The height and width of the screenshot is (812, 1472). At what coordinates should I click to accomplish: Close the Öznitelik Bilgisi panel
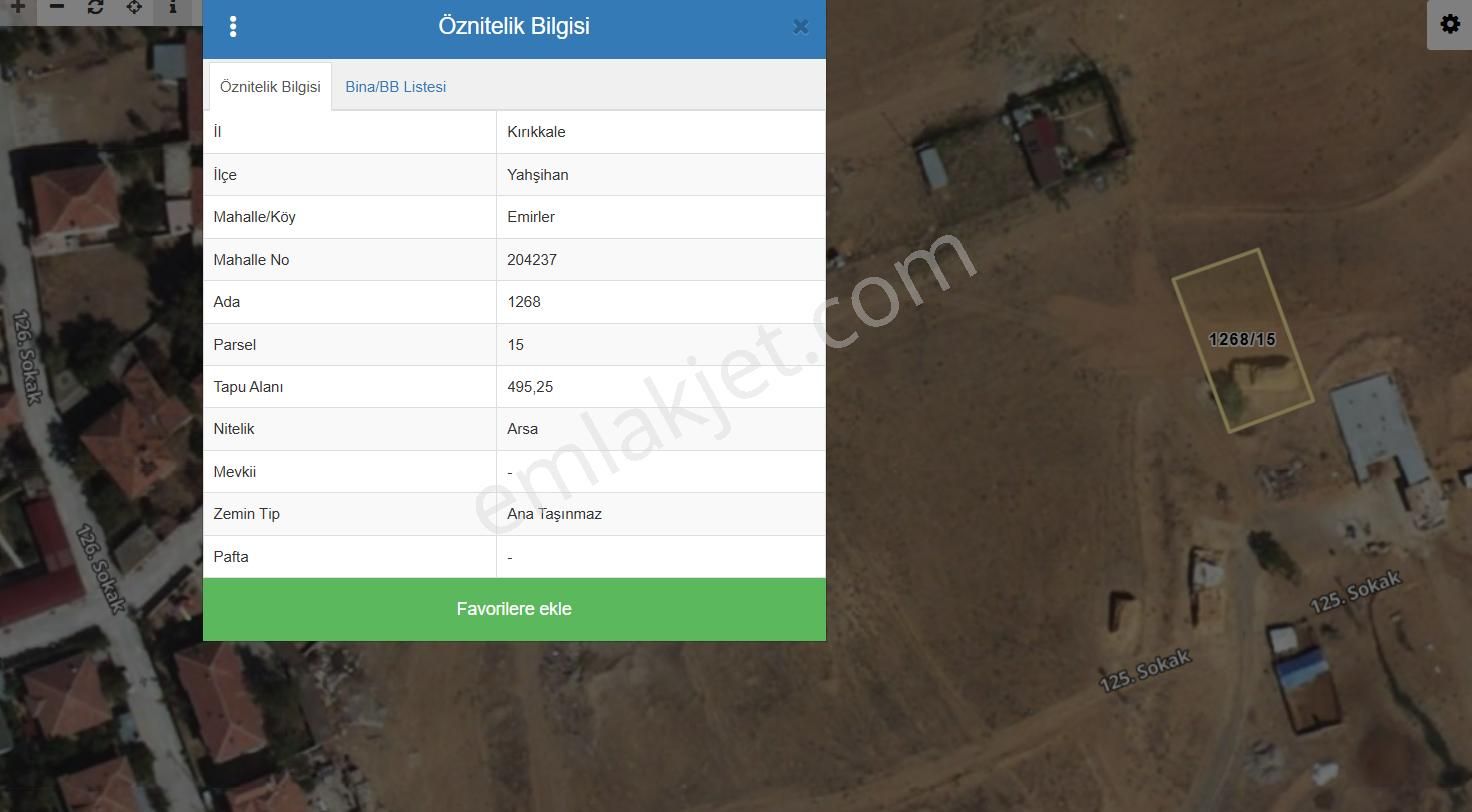tap(800, 27)
